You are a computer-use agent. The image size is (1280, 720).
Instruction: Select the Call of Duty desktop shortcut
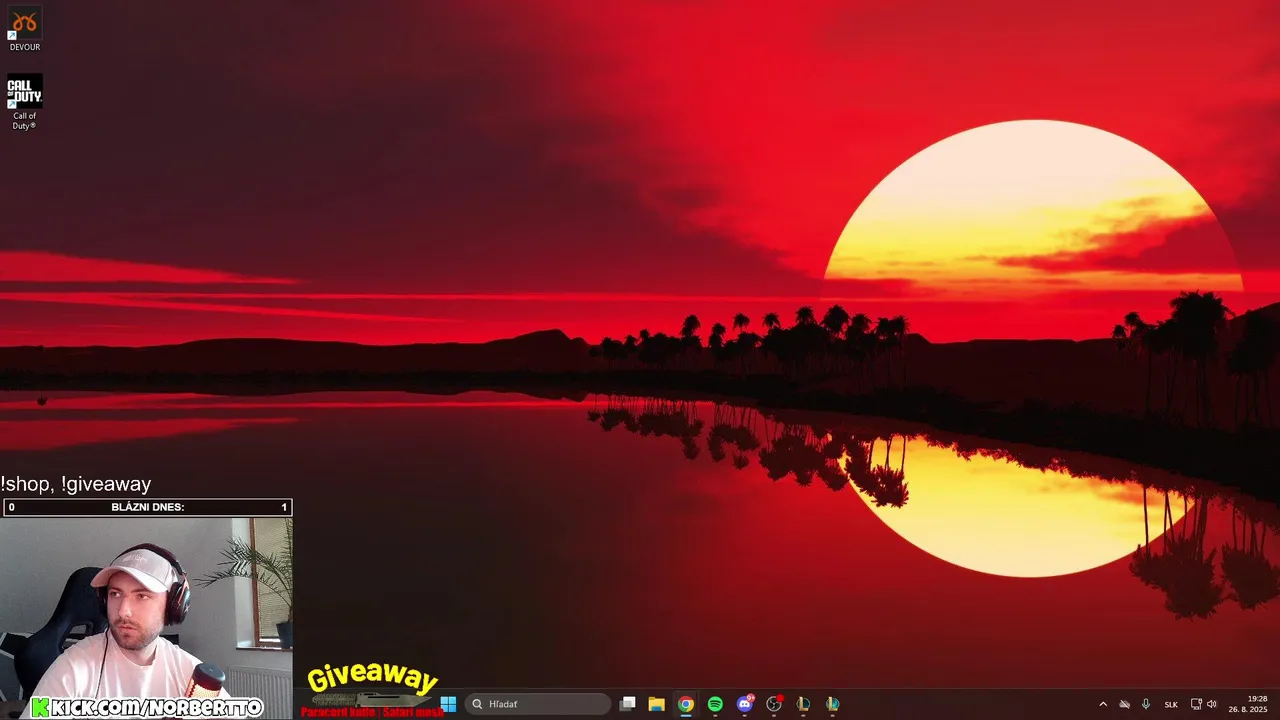[x=25, y=102]
